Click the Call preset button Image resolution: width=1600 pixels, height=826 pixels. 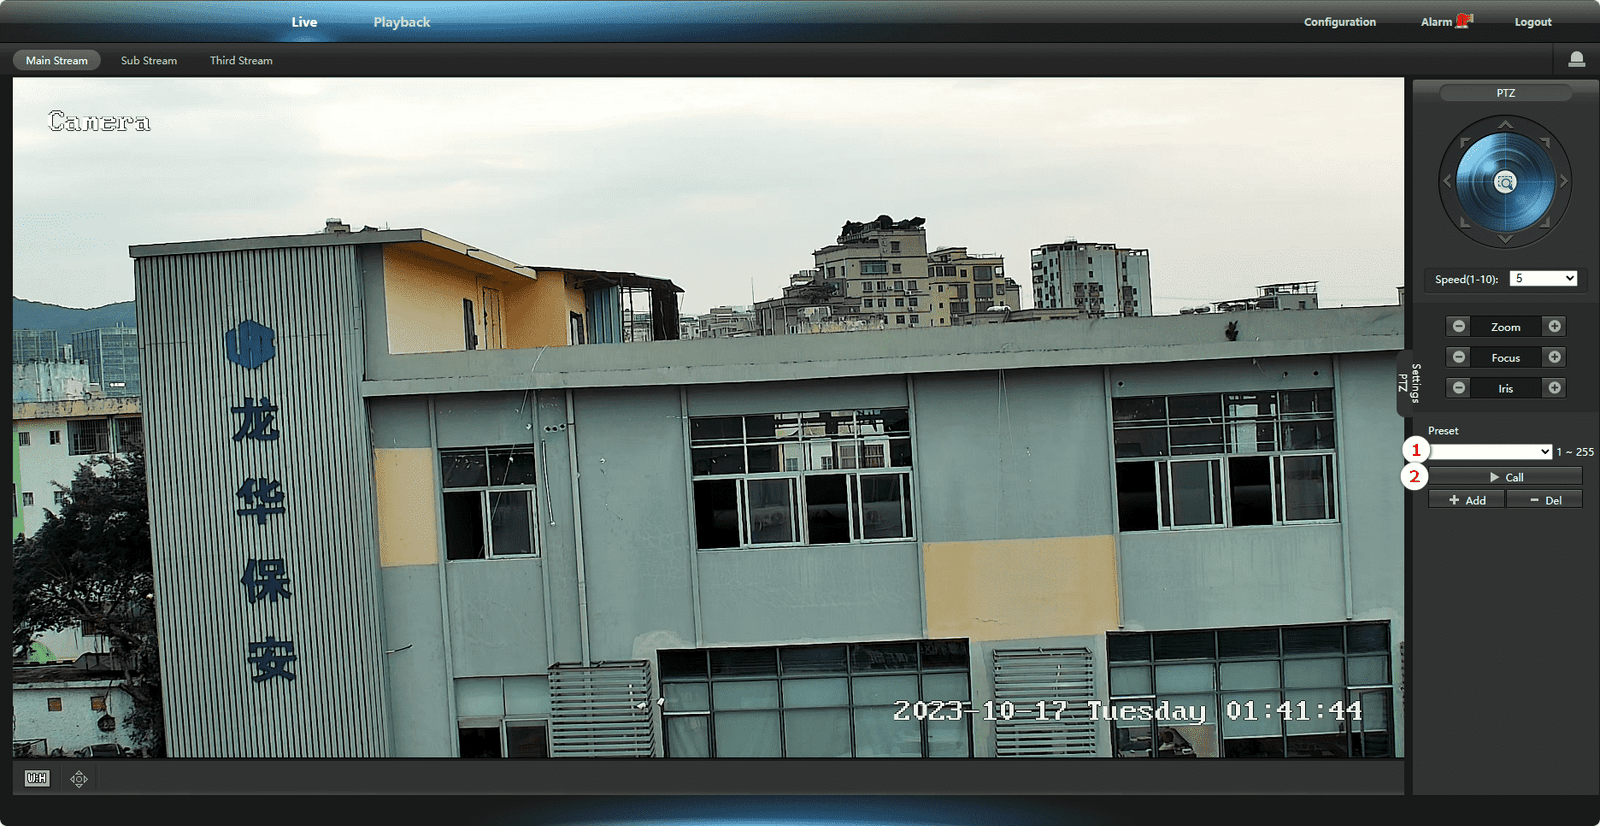1506,477
